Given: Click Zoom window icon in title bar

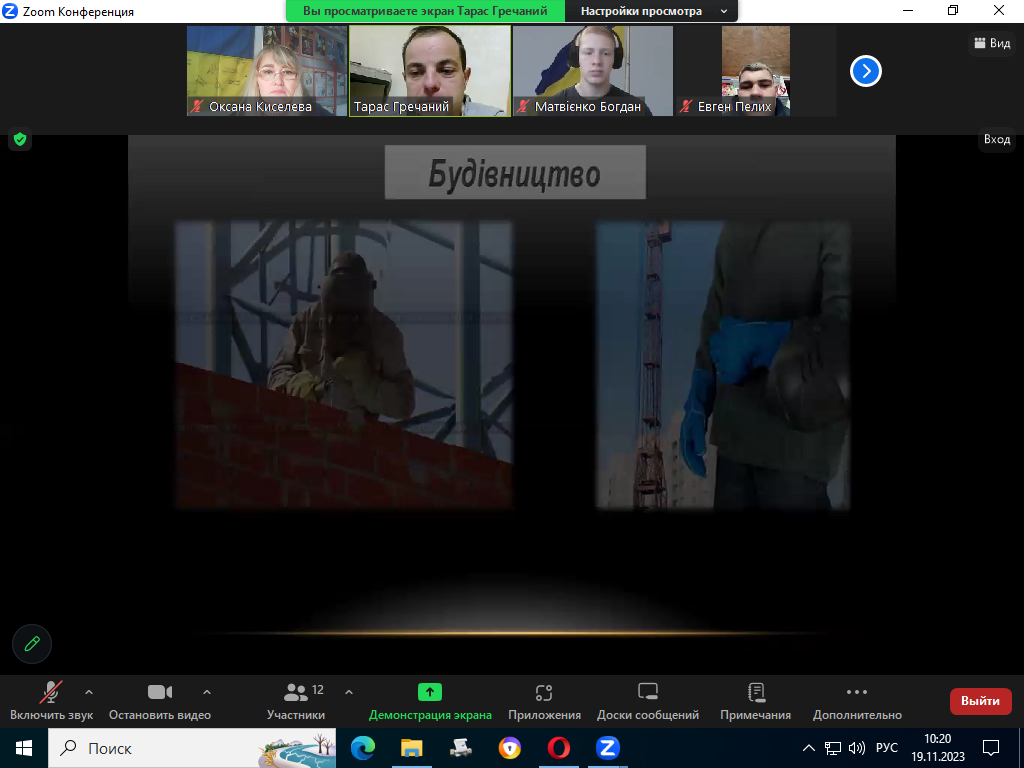Looking at the screenshot, I should pyautogui.click(x=10, y=11).
